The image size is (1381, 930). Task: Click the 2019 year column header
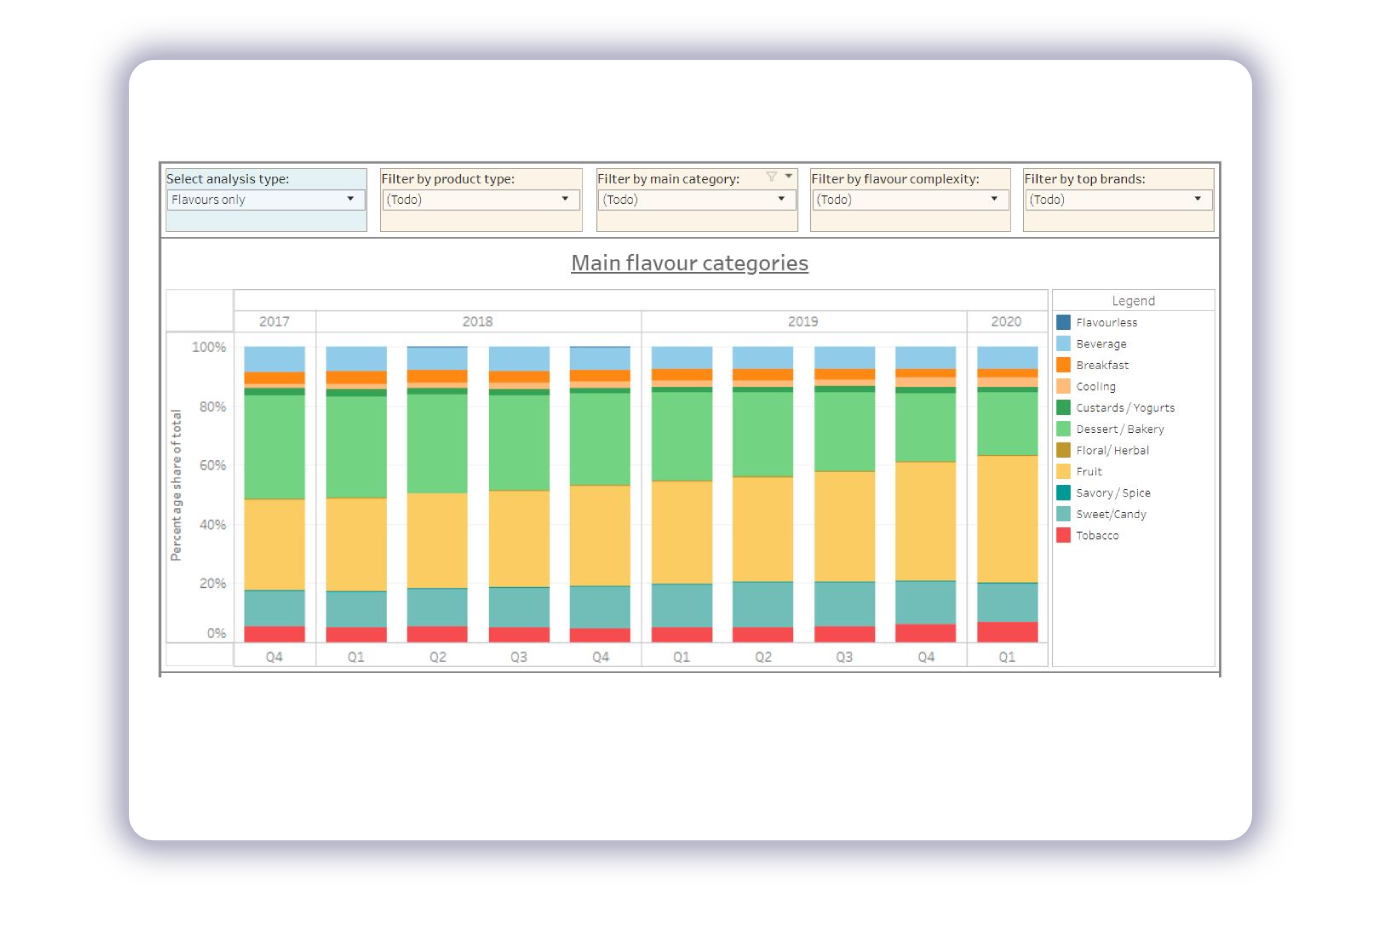click(x=803, y=322)
